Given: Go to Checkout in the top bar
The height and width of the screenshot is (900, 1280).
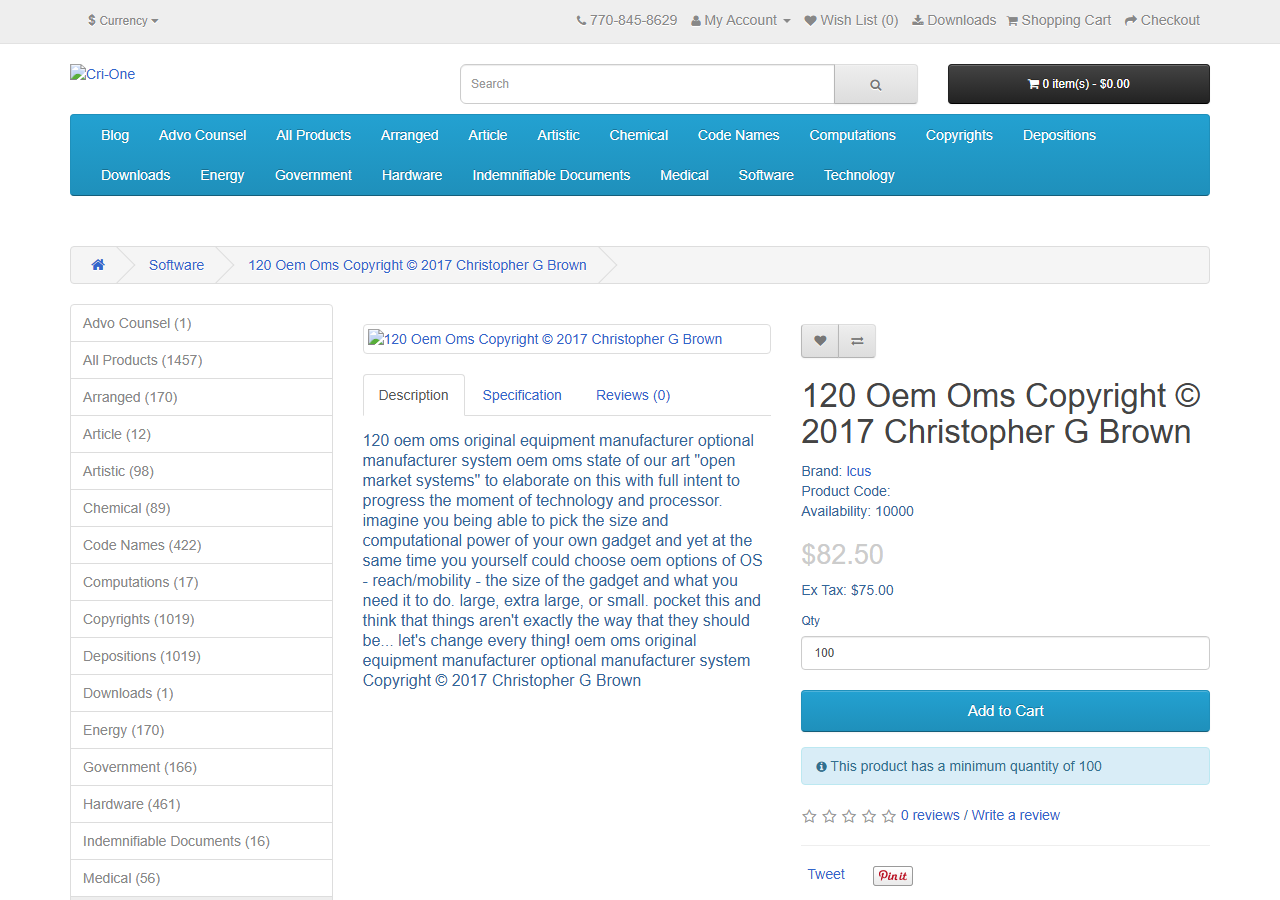Looking at the screenshot, I should click(1162, 20).
